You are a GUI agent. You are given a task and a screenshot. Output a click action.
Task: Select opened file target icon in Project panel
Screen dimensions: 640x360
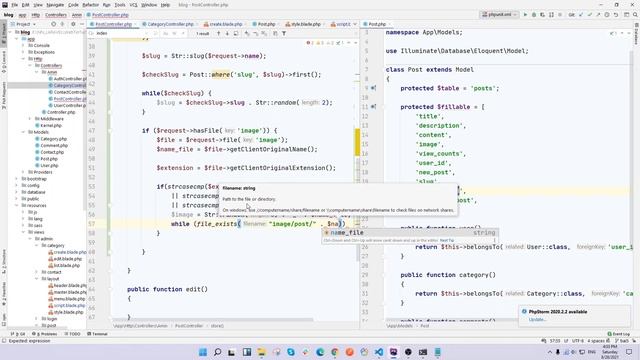53,24
